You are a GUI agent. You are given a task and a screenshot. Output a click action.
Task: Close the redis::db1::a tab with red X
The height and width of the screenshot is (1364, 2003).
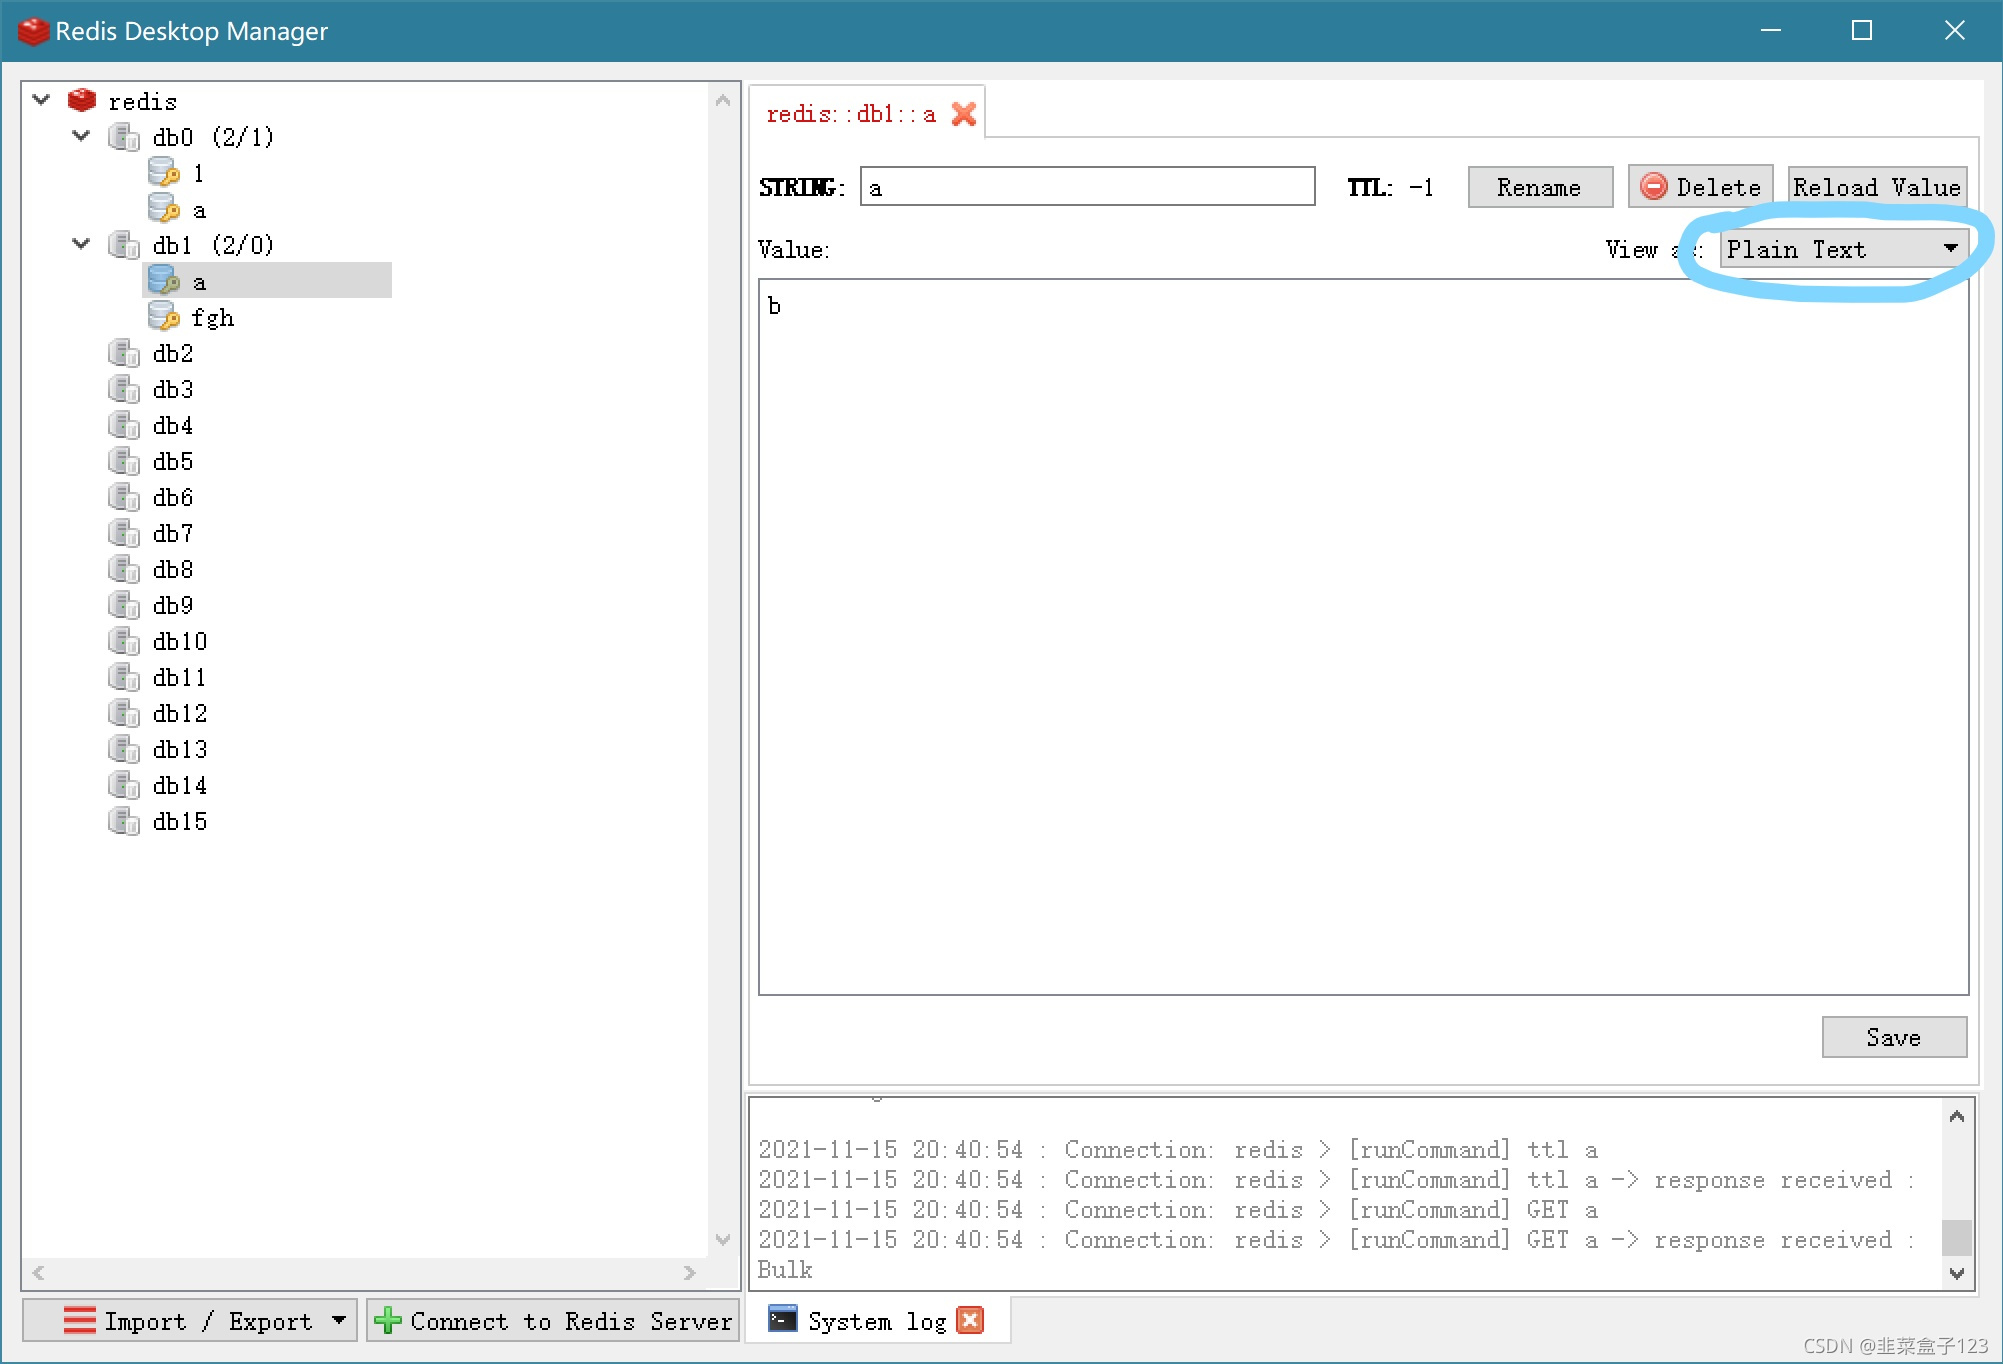pyautogui.click(x=964, y=114)
